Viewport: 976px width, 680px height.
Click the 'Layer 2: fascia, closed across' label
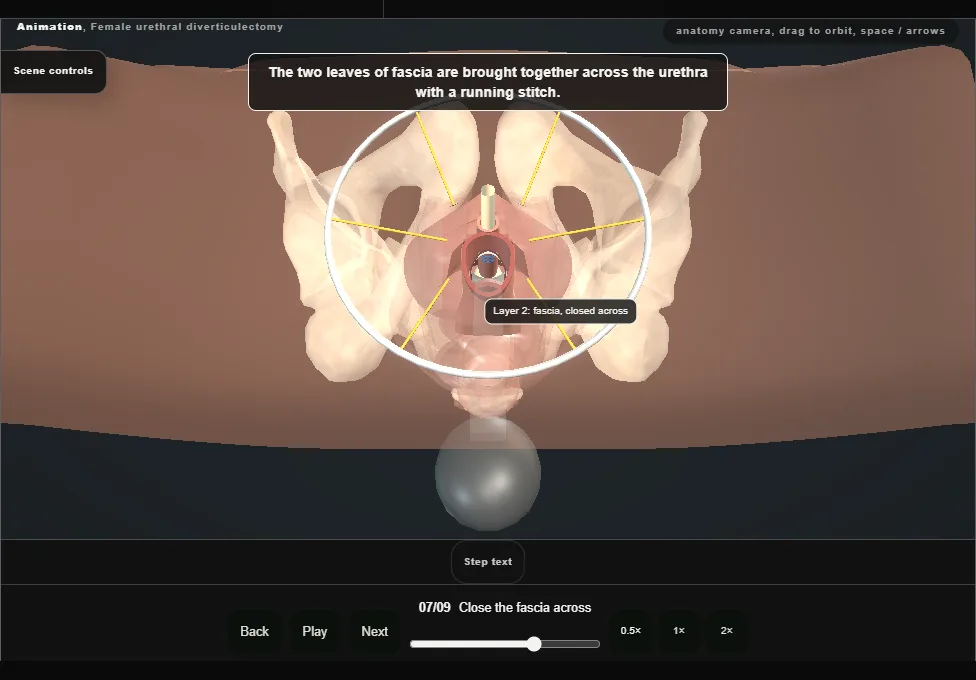(560, 311)
